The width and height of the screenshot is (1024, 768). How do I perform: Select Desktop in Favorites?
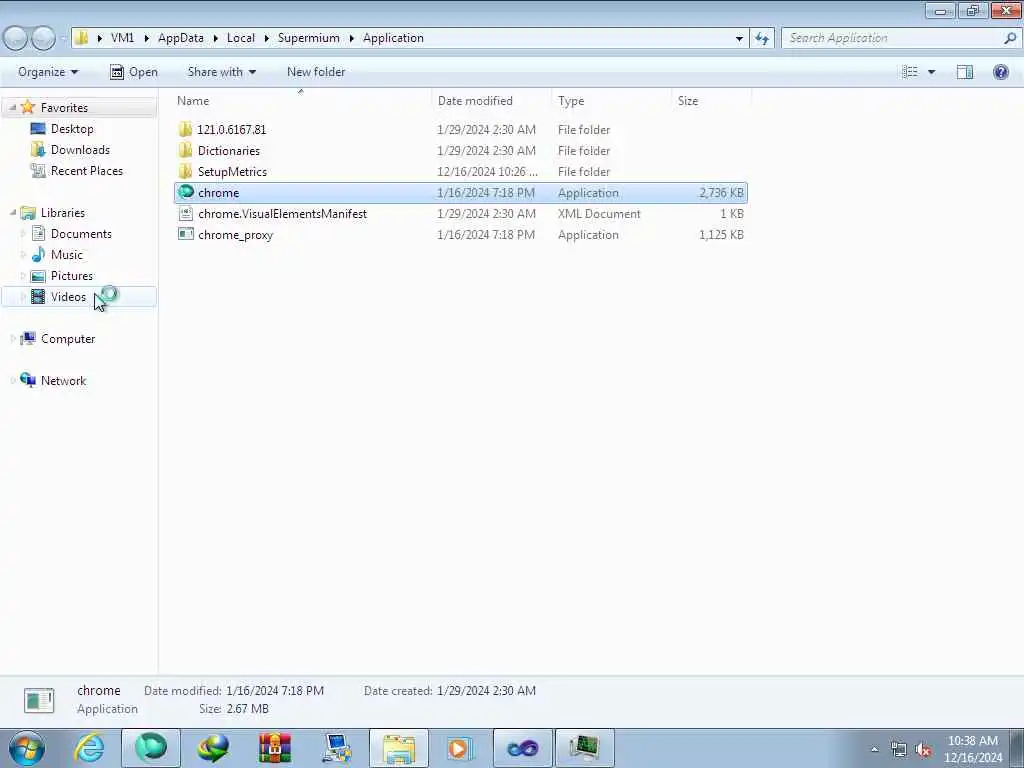72,129
